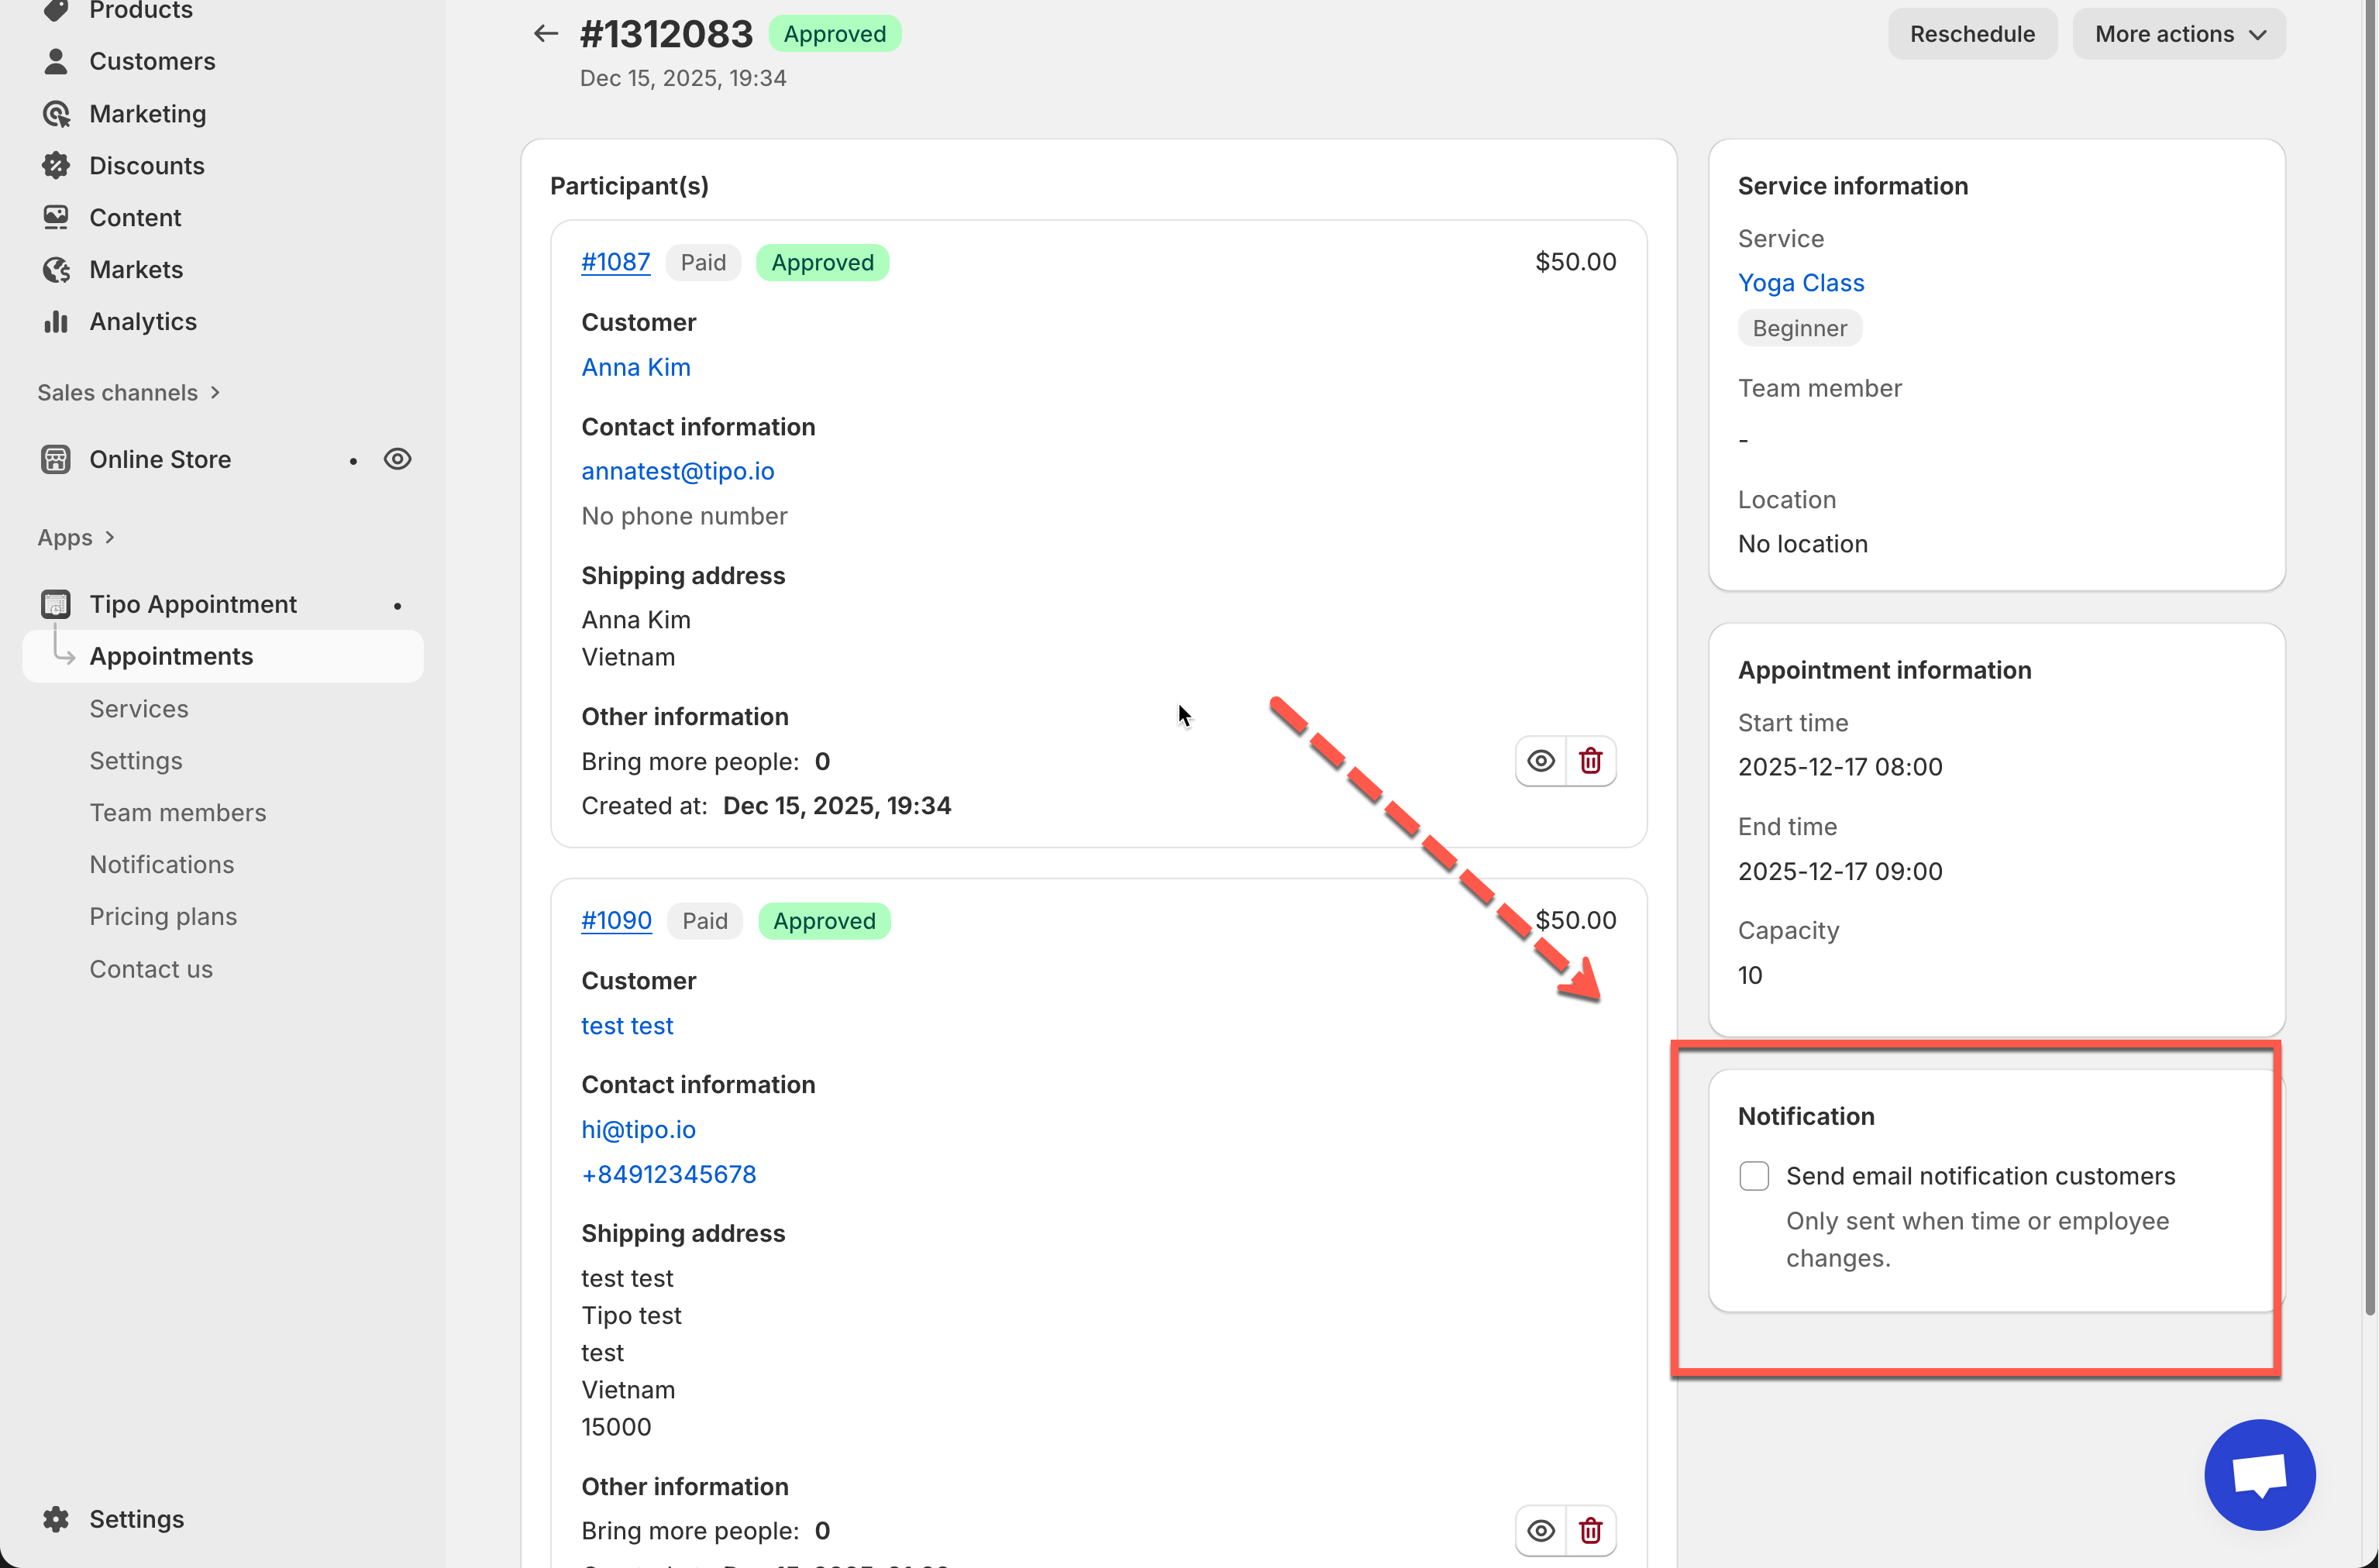Open customer Anna Kim link
The height and width of the screenshot is (1568, 2379).
[x=636, y=367]
